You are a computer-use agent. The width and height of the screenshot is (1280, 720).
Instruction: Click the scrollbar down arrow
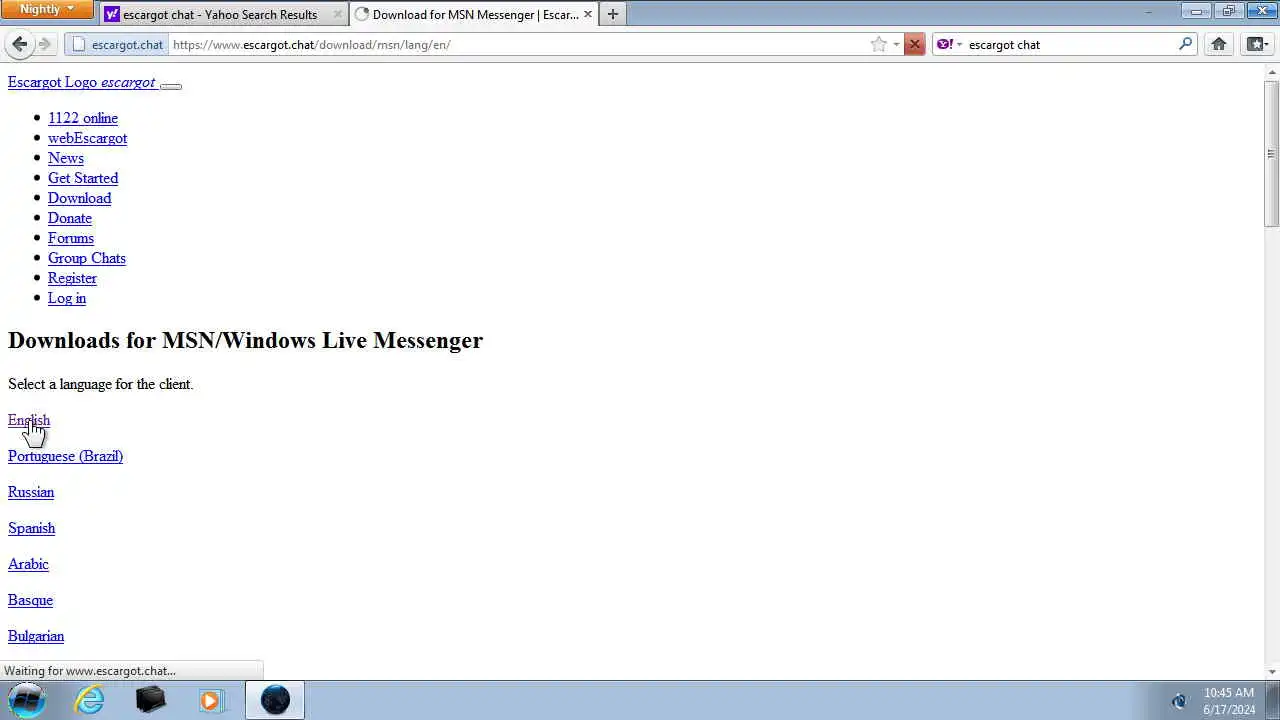[x=1272, y=671]
